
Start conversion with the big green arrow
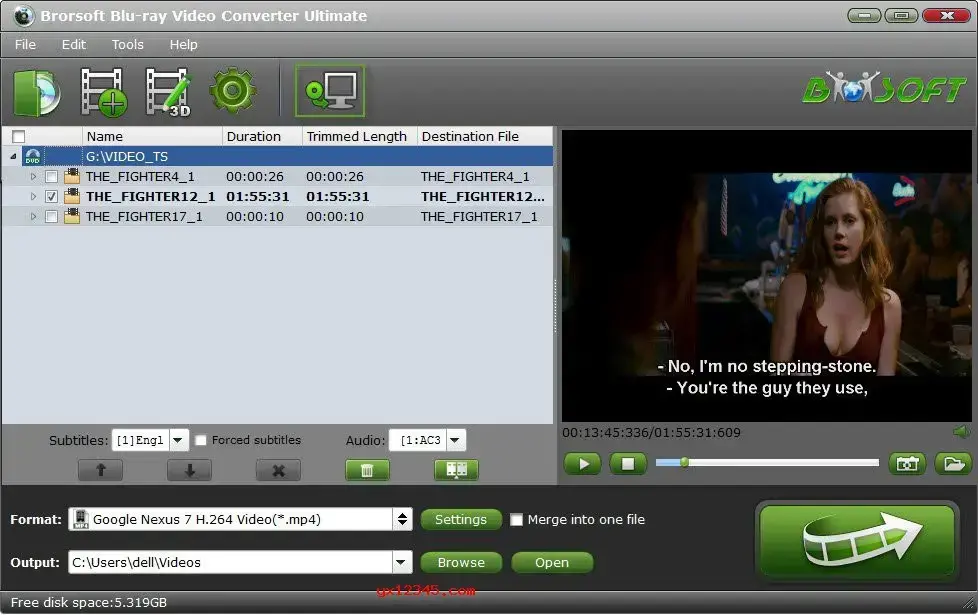pyautogui.click(x=856, y=541)
